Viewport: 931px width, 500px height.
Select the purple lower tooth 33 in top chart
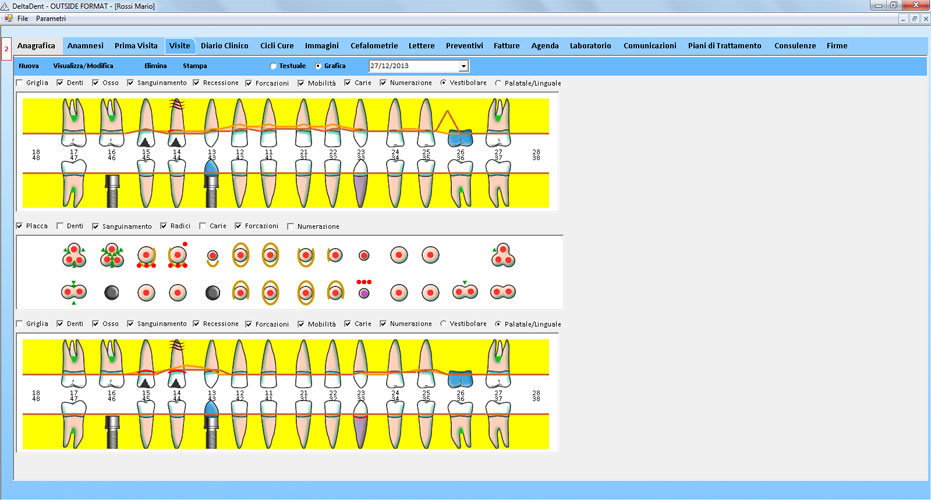pyautogui.click(x=360, y=184)
